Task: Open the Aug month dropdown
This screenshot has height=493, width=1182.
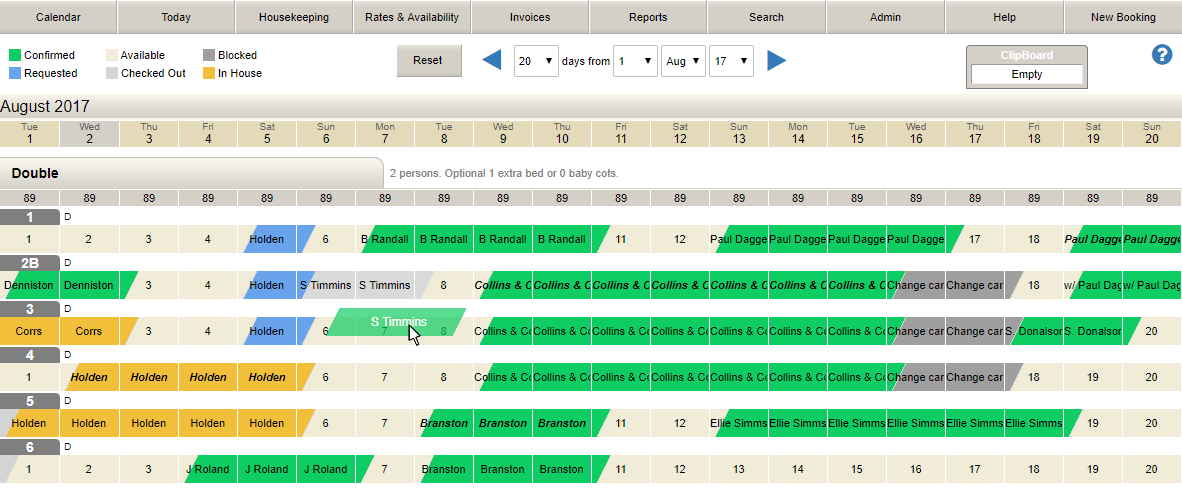Action: [x=683, y=61]
